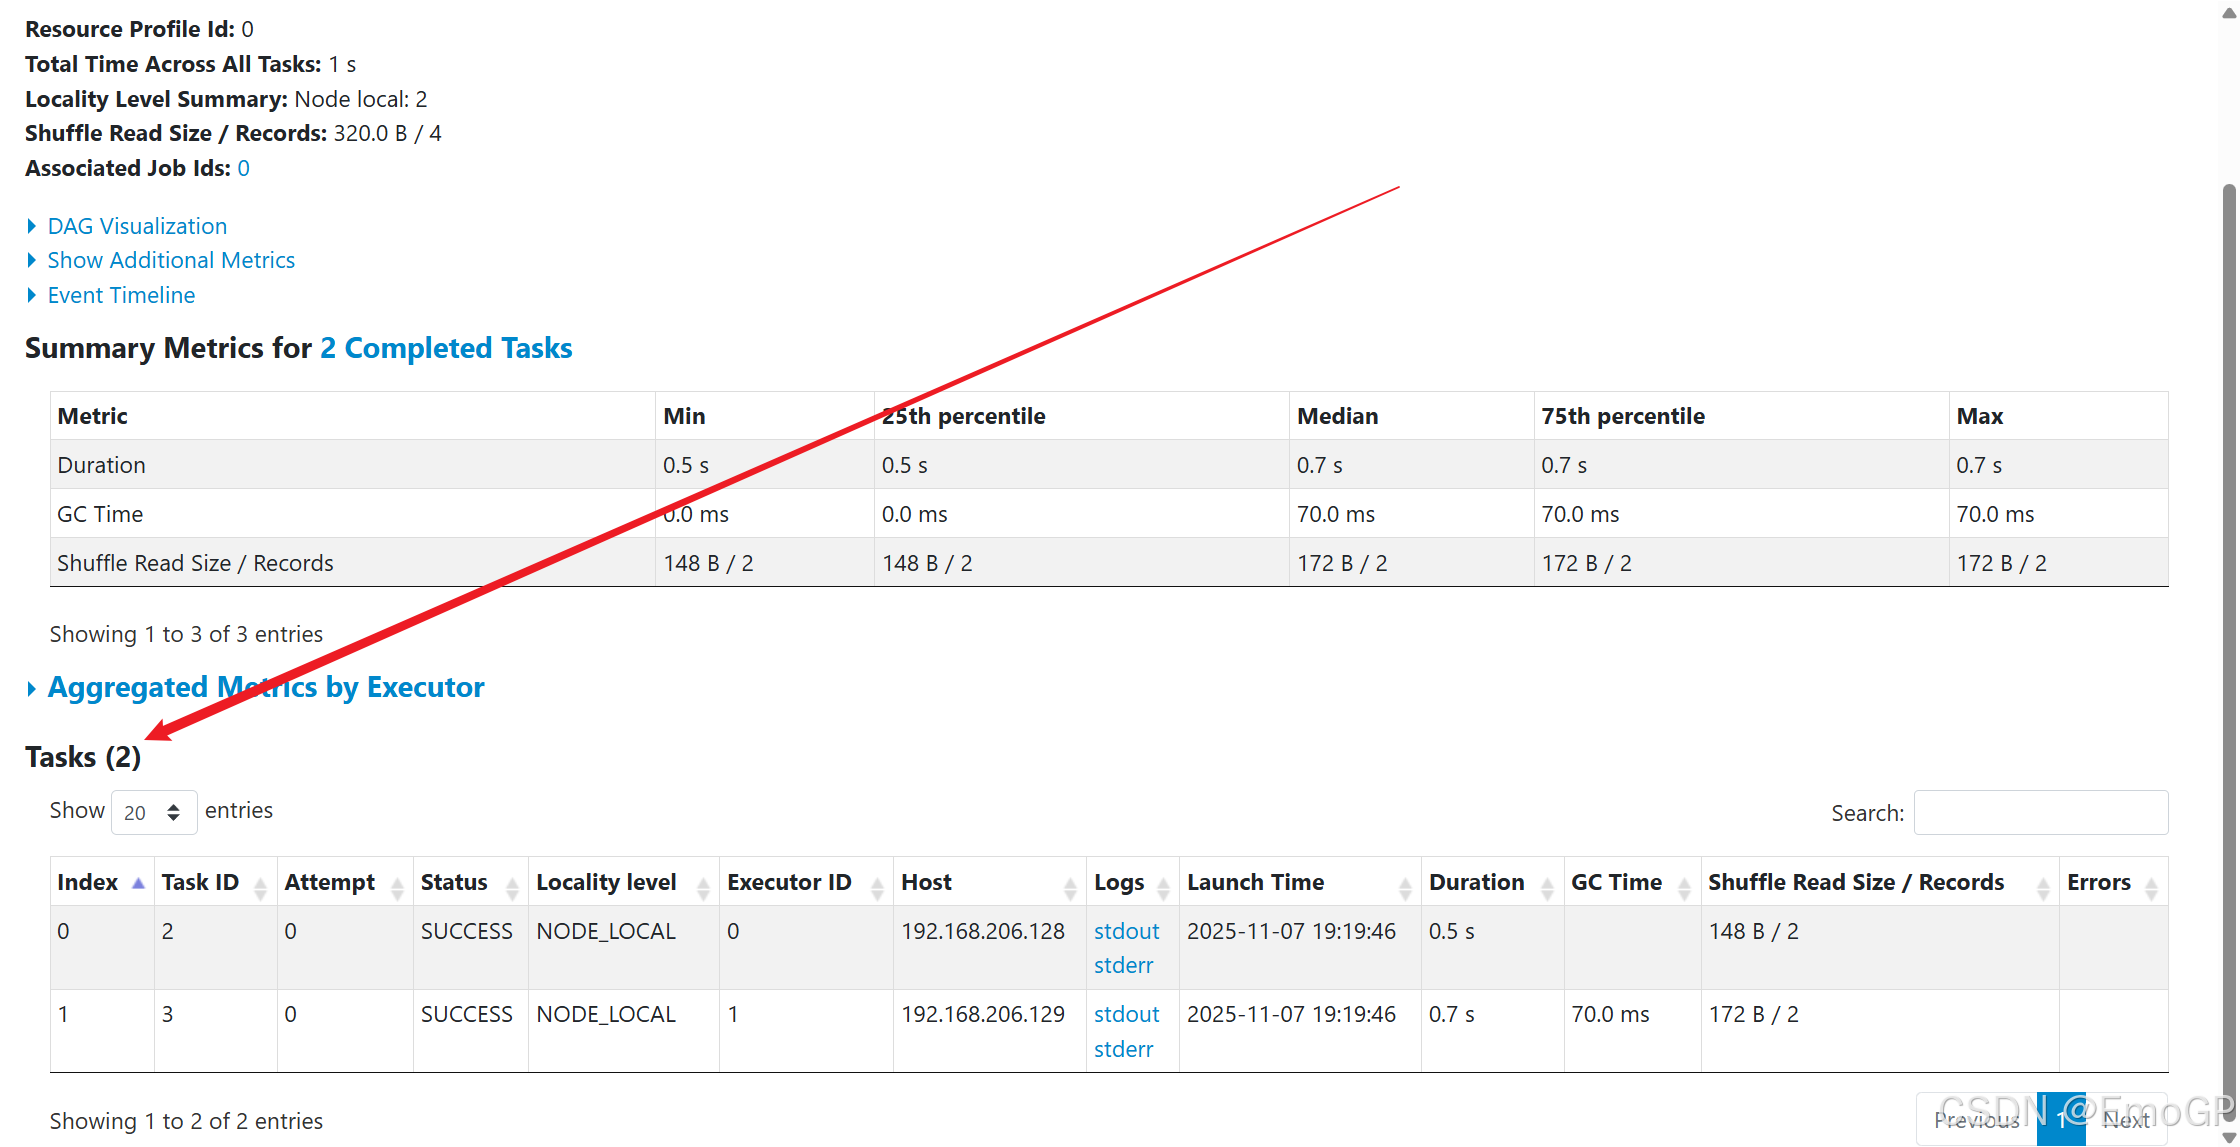Viewport: 2240px width, 1147px height.
Task: Sort by GC Time column arrows
Action: [1684, 886]
